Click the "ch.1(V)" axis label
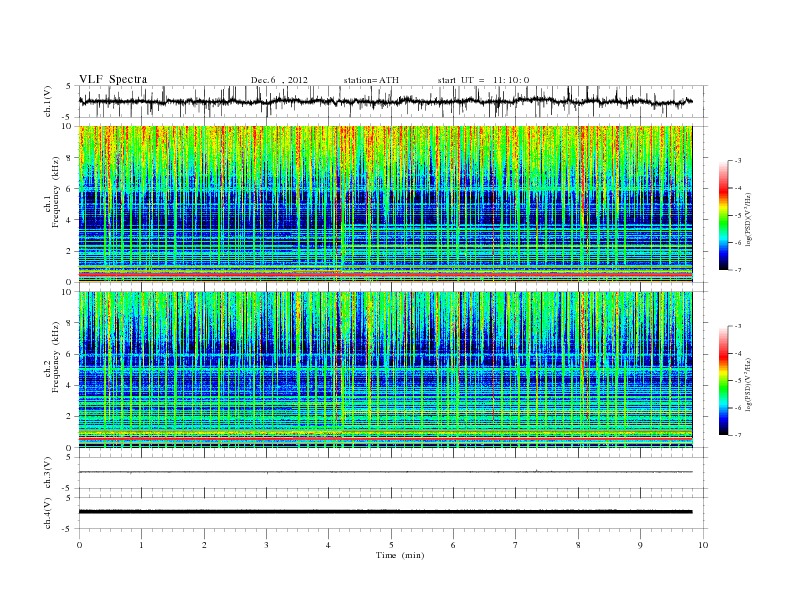 coord(47,101)
